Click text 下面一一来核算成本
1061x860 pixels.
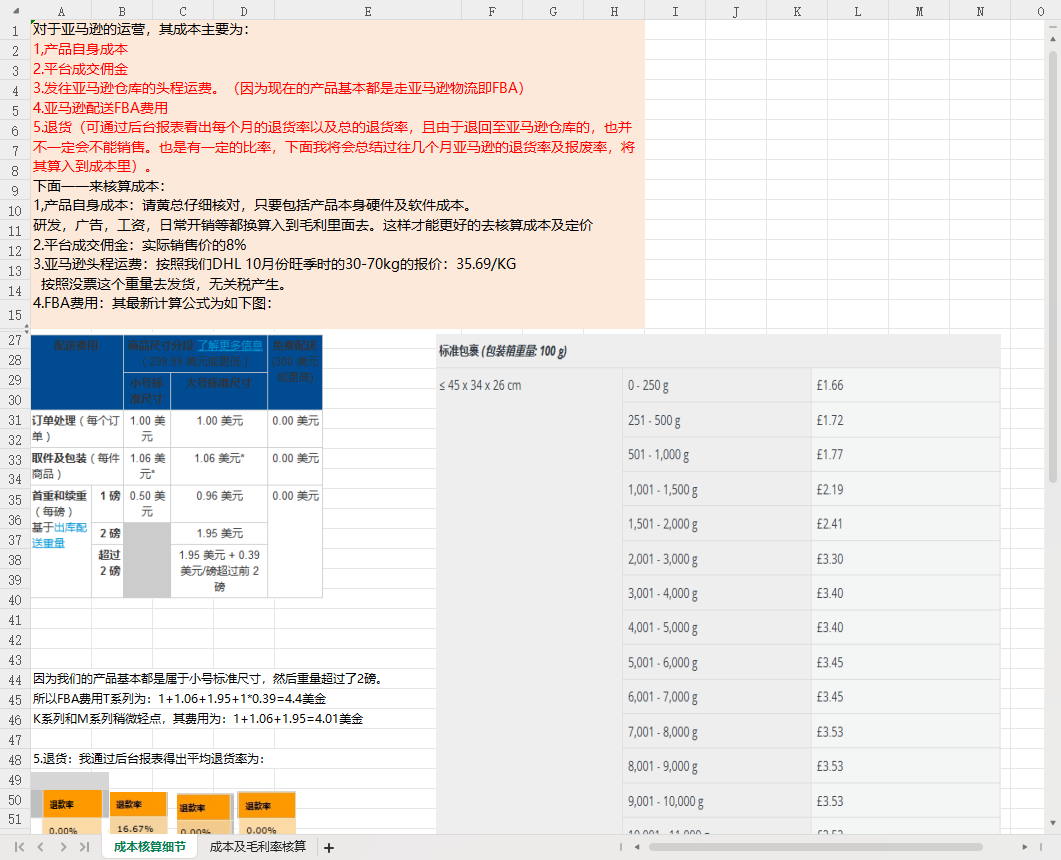[x=99, y=186]
